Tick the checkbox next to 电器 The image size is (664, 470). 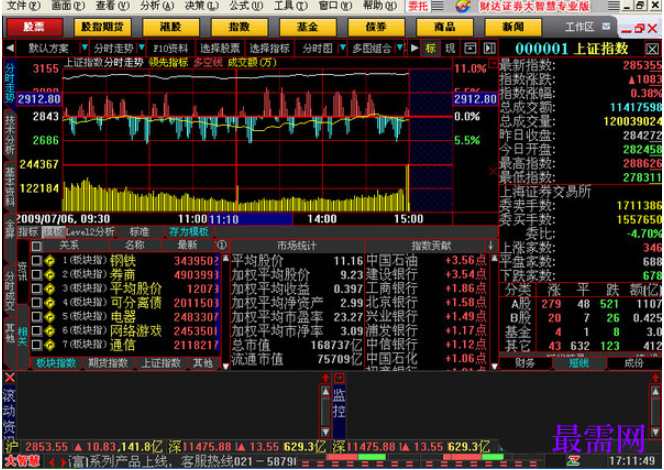37,316
